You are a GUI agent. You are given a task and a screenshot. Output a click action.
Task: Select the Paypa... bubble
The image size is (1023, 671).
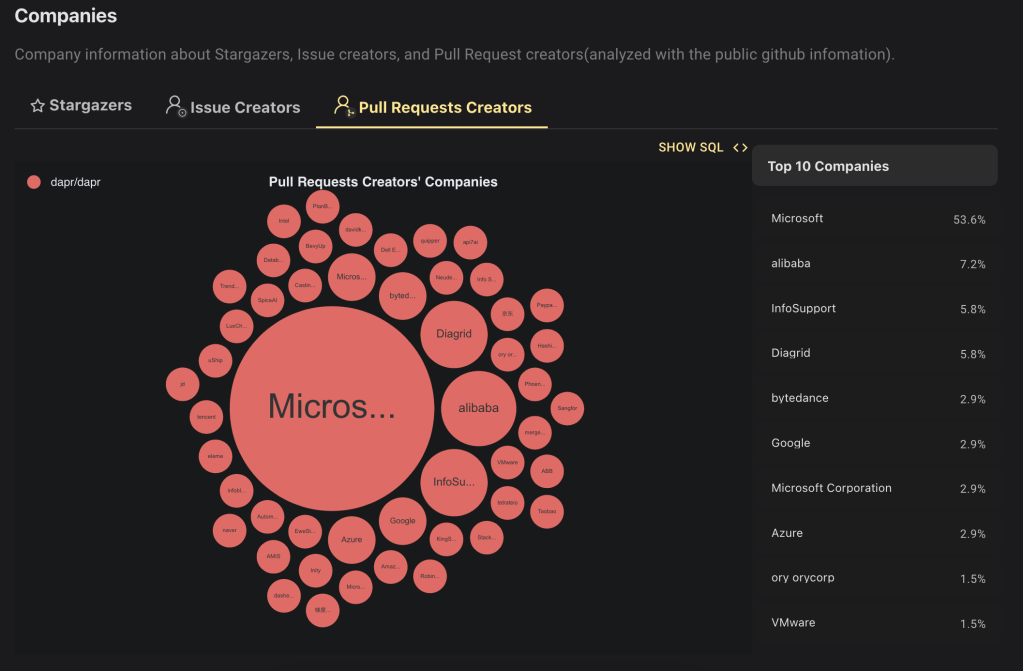[547, 305]
